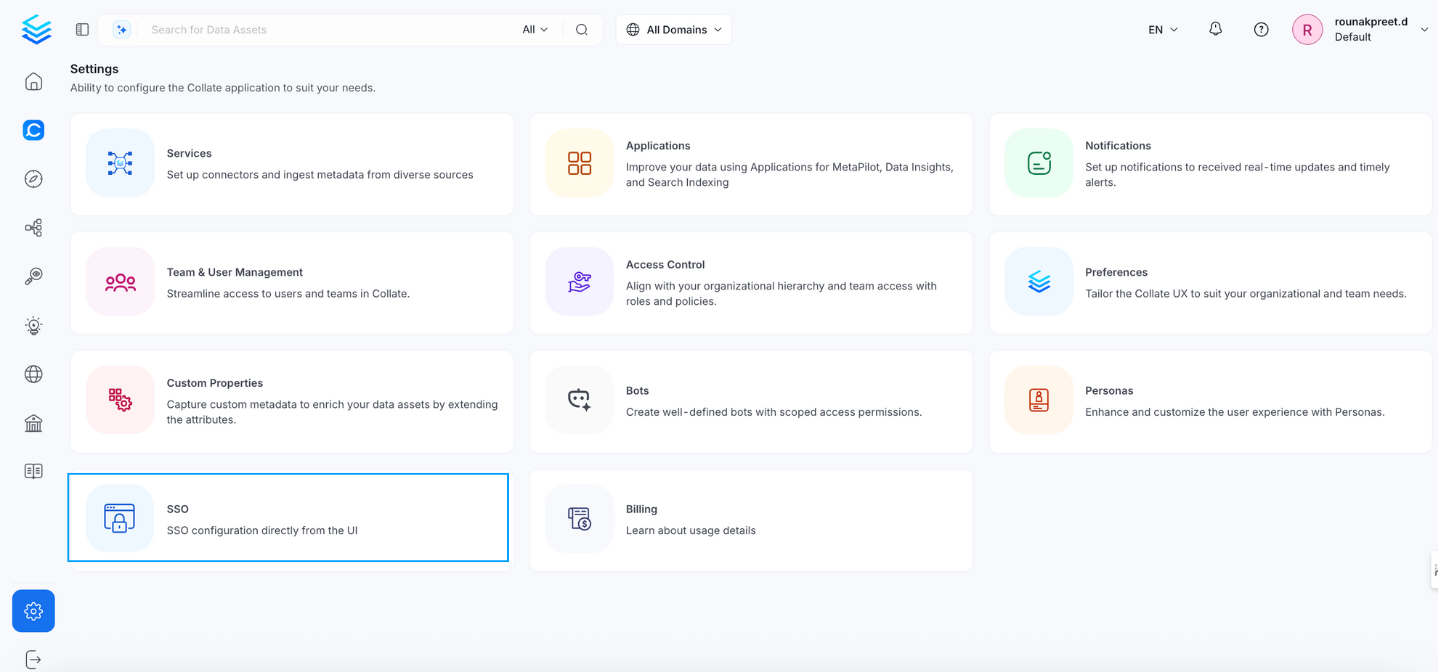The height and width of the screenshot is (672, 1438).
Task: Open the EN language dropdown
Action: pos(1161,29)
